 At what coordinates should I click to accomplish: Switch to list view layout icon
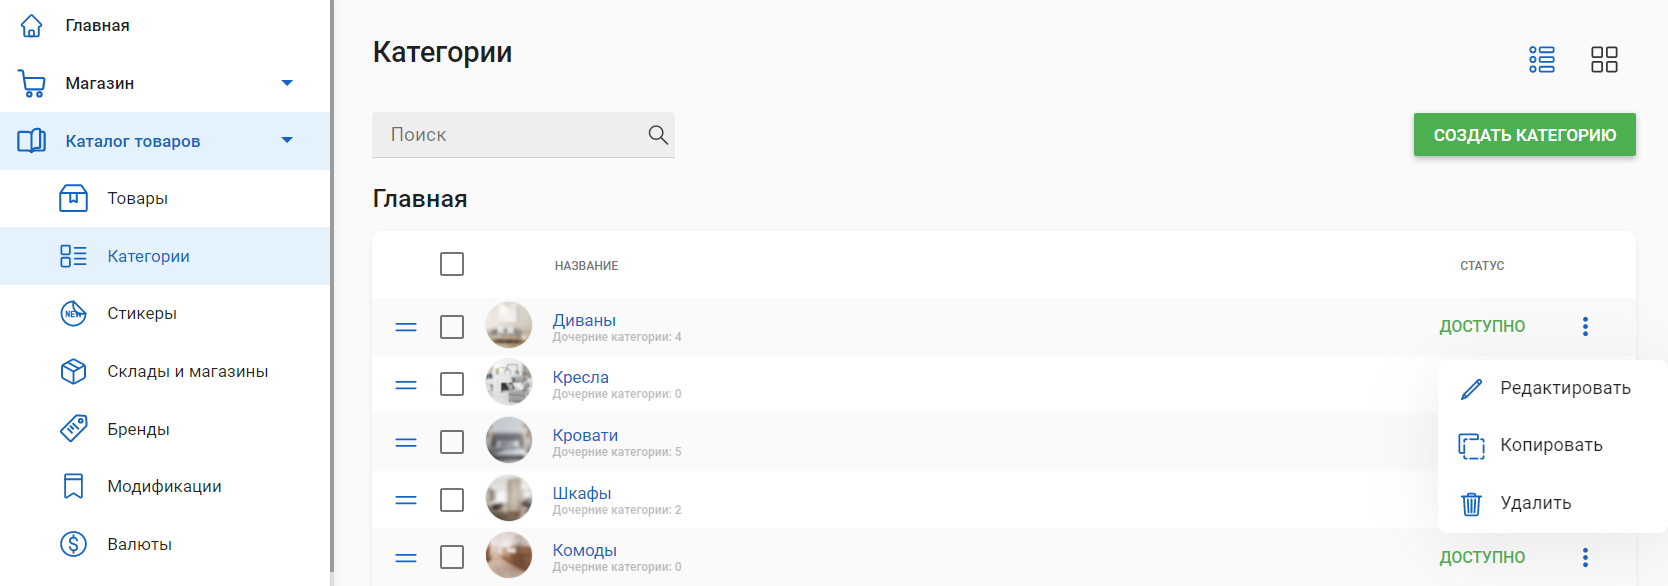[x=1541, y=60]
